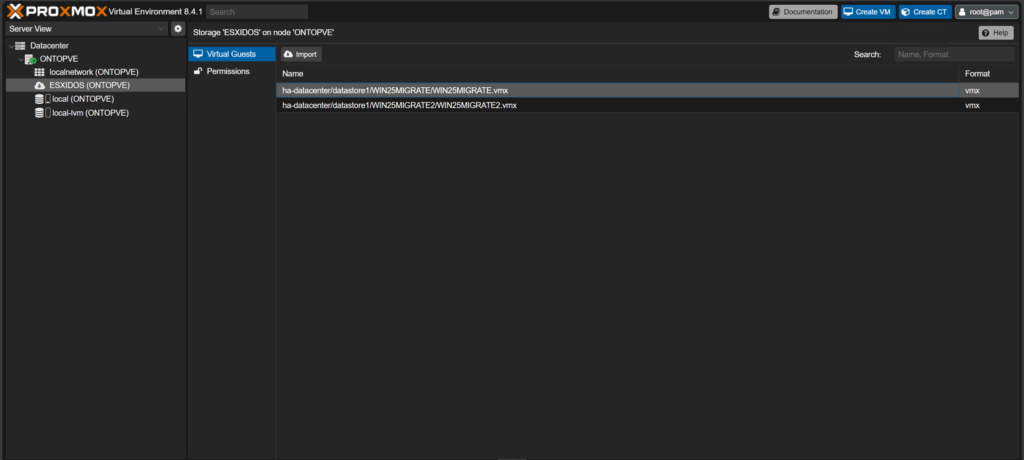Select Datacenter in the tree
The image size is (1024, 460).
pos(49,46)
